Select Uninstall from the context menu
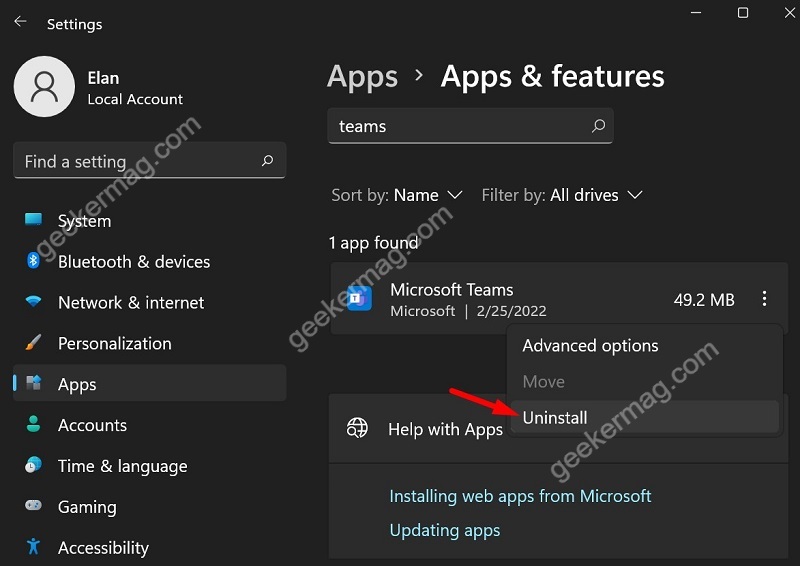Screen dimensions: 800x566 click(645, 417)
